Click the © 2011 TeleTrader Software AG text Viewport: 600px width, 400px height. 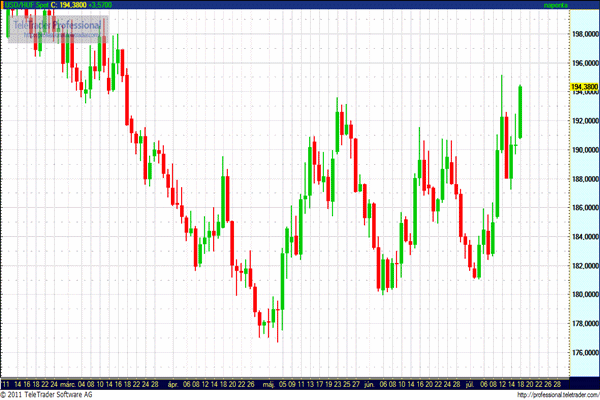(x=46, y=395)
